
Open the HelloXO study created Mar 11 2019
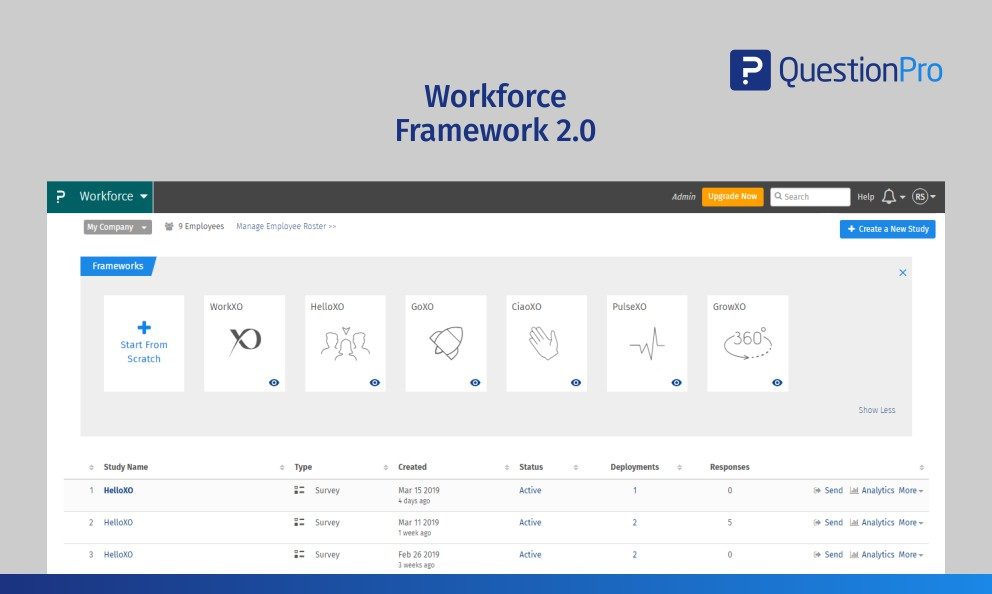tap(118, 523)
